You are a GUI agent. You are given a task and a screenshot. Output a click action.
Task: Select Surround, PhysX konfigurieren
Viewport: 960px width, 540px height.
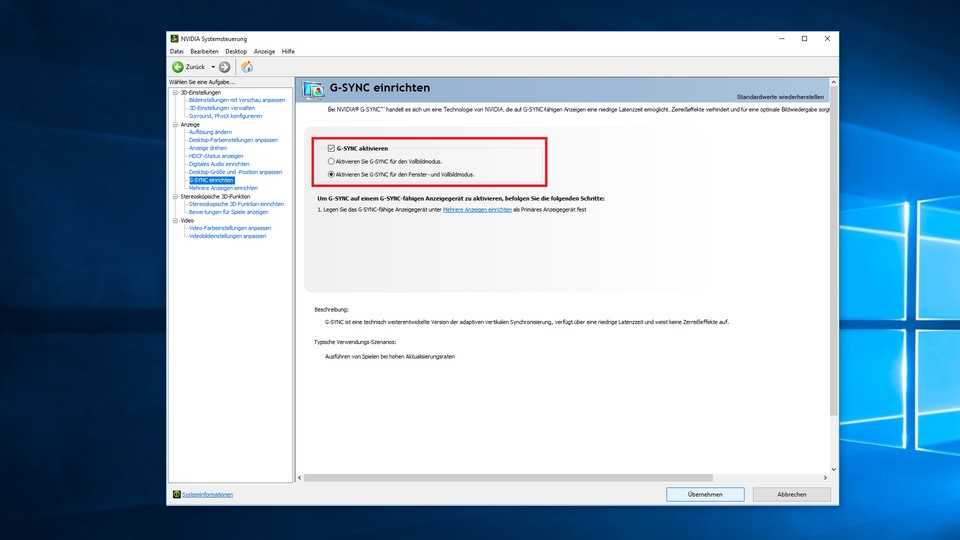coord(225,116)
